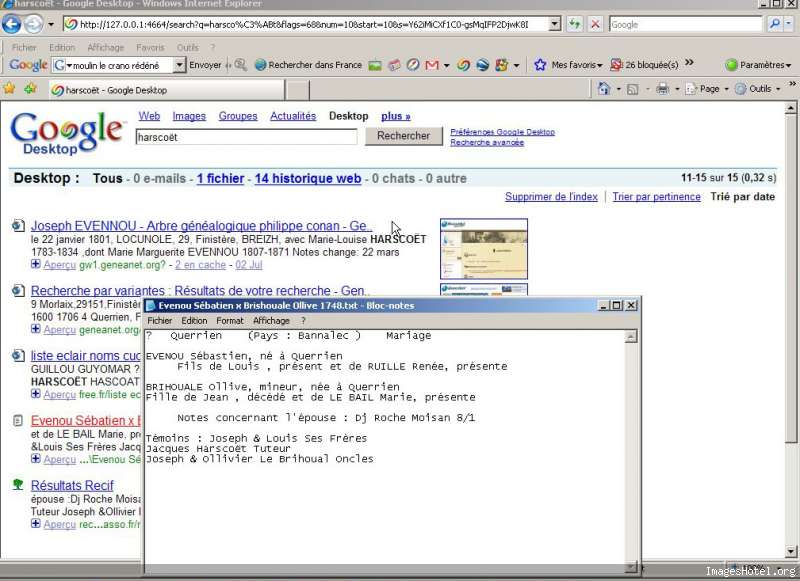Open the Format menu in Bloc-notes
Screen dimensions: 800x581
230,320
